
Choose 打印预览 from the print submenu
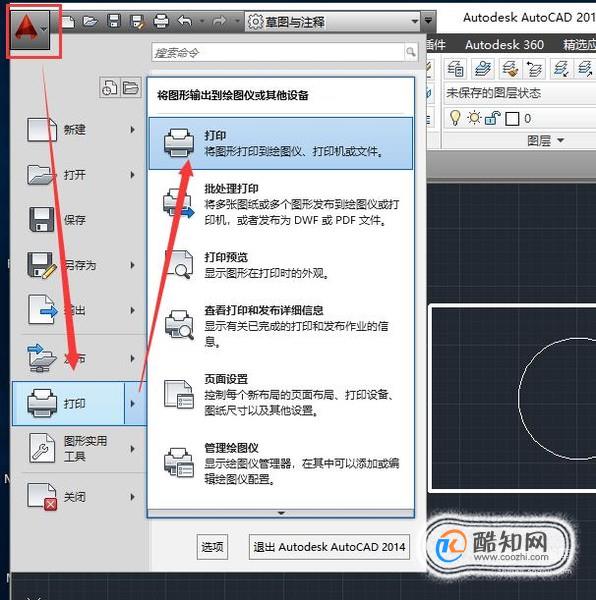coord(281,265)
